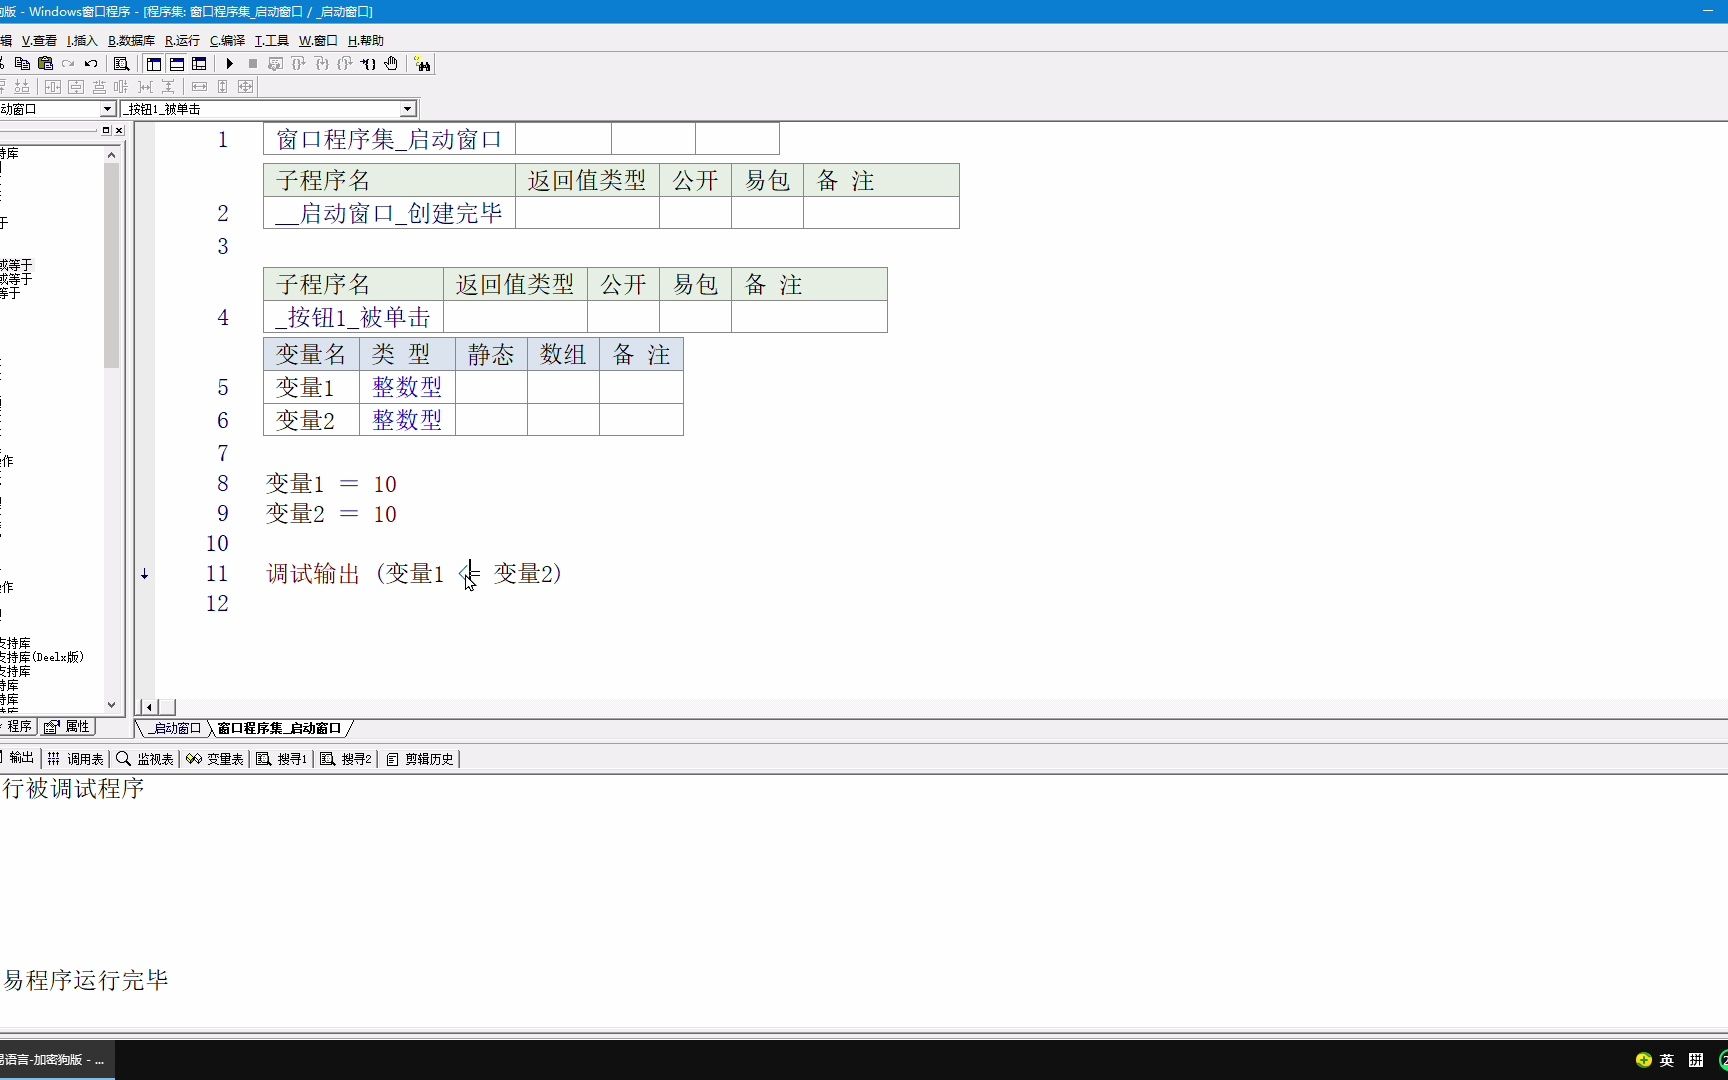Click the left panel scrollbar down arrow
This screenshot has height=1080, width=1728.
[x=111, y=704]
